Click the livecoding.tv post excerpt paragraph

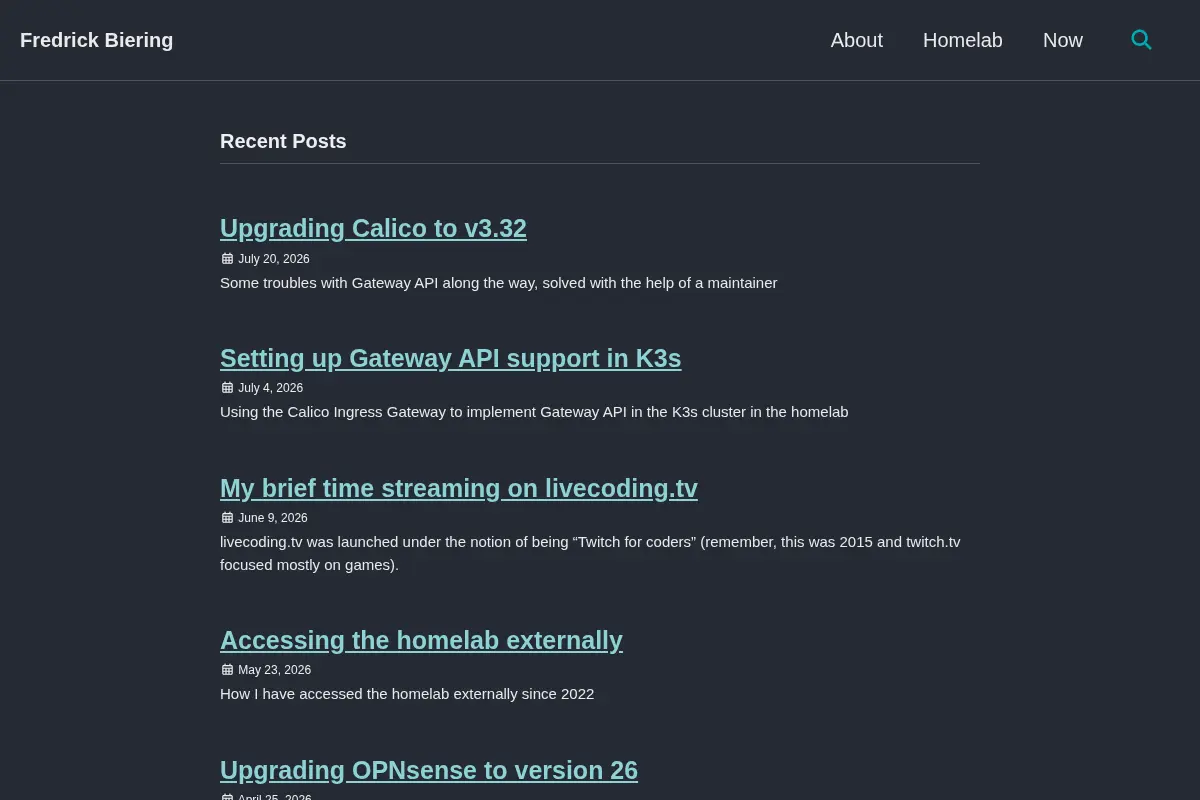pos(590,553)
